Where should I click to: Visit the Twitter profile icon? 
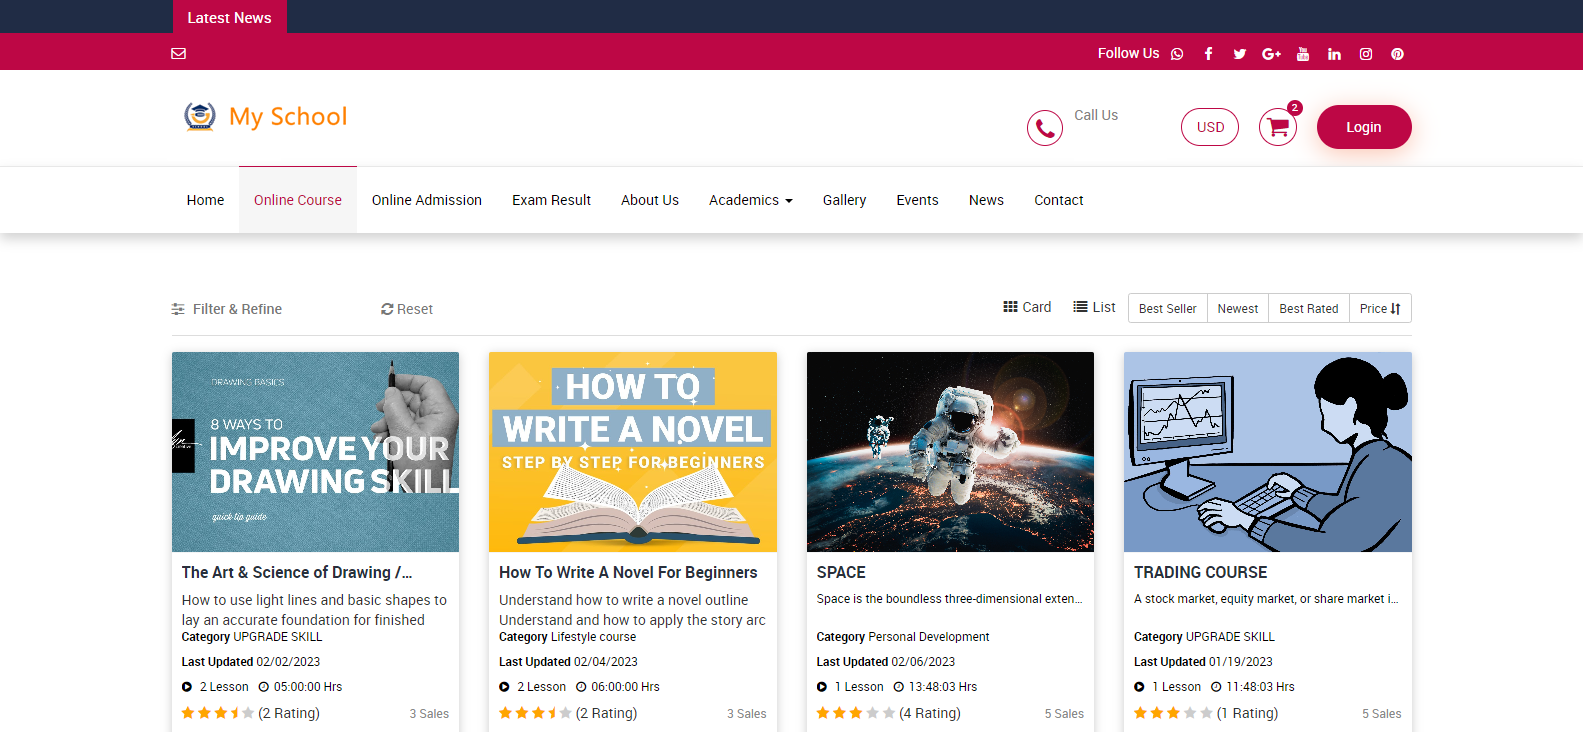coord(1239,54)
